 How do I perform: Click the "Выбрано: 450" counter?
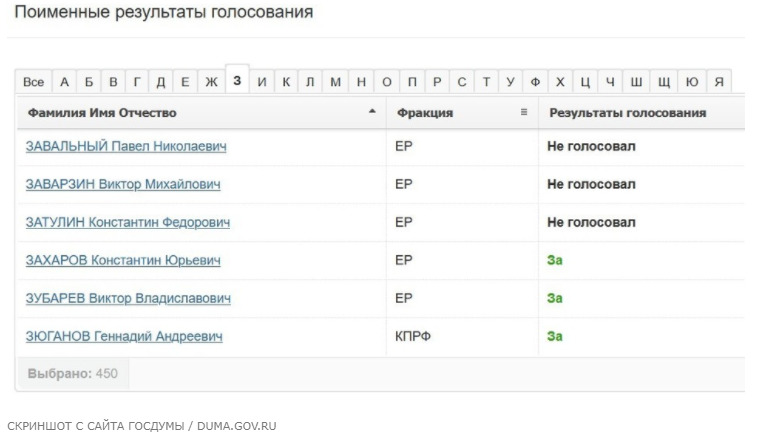[72, 373]
